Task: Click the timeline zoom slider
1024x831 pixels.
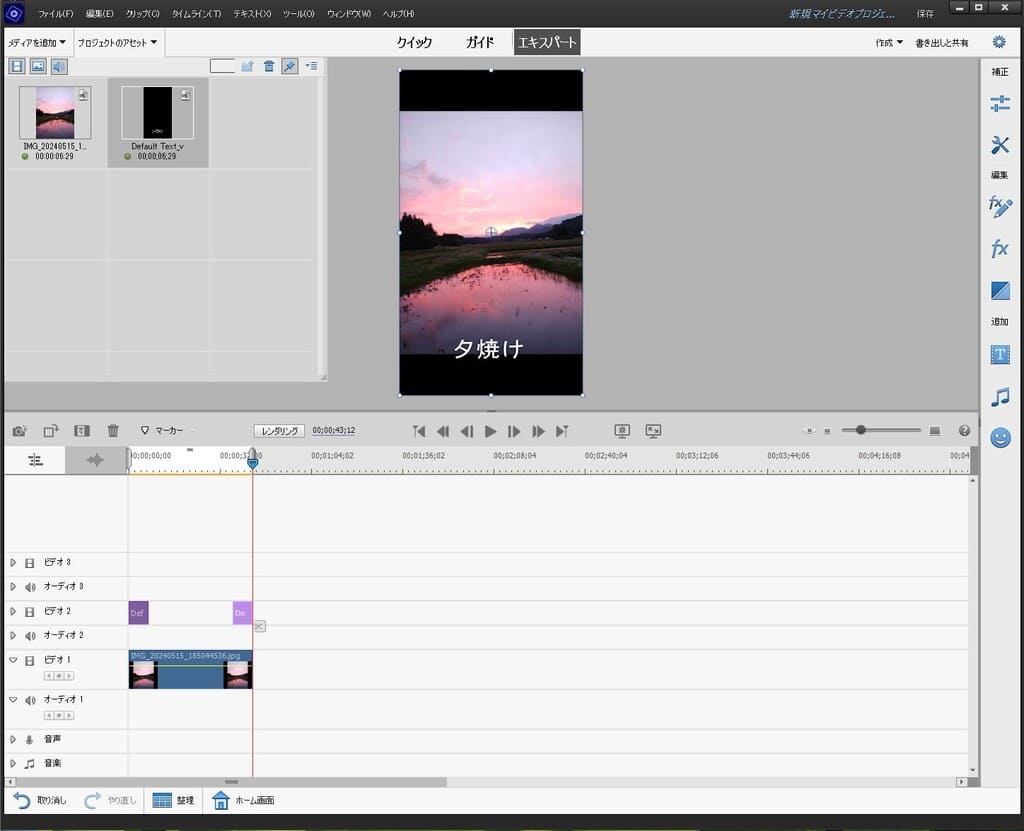Action: (x=860, y=430)
